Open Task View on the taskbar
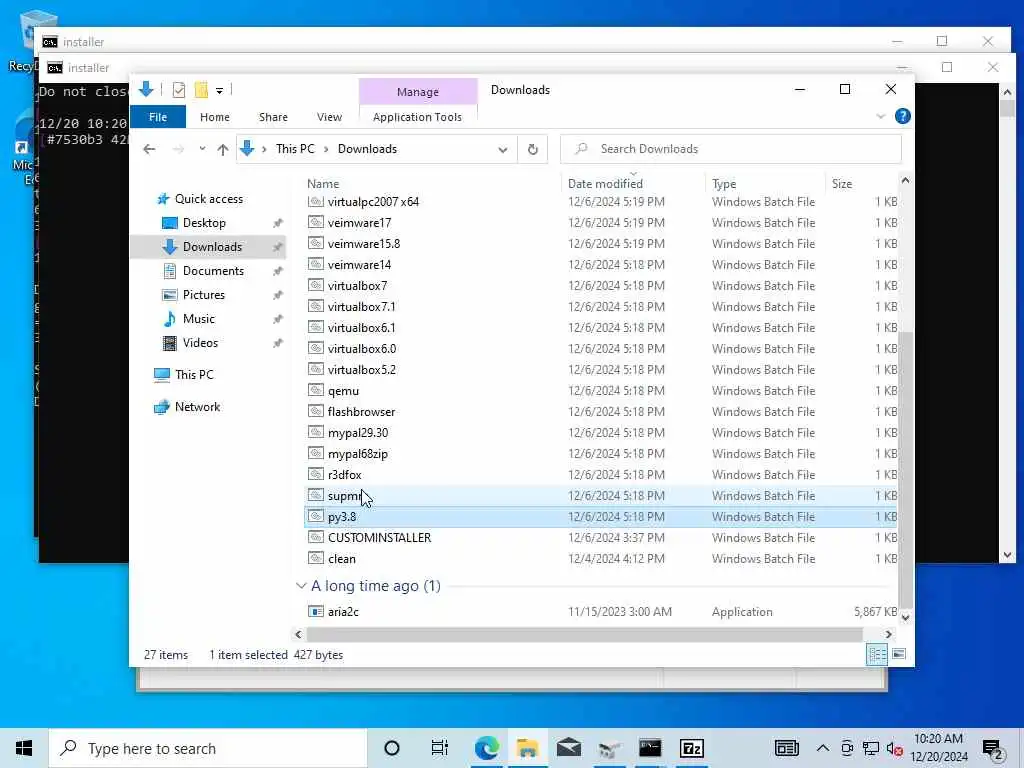The image size is (1024, 768). [x=440, y=748]
